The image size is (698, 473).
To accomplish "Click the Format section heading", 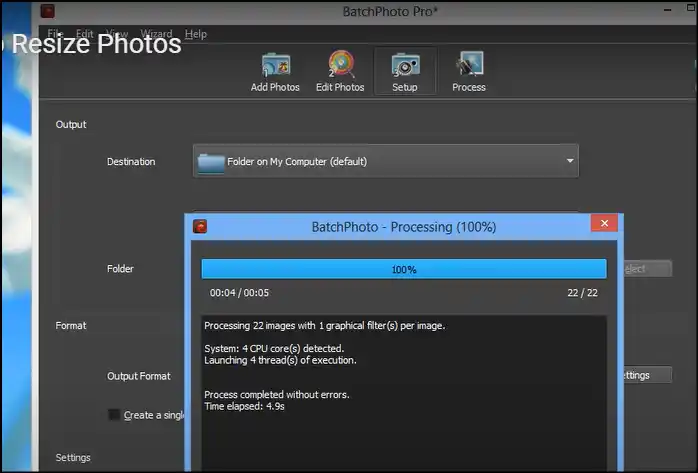I will click(x=71, y=326).
